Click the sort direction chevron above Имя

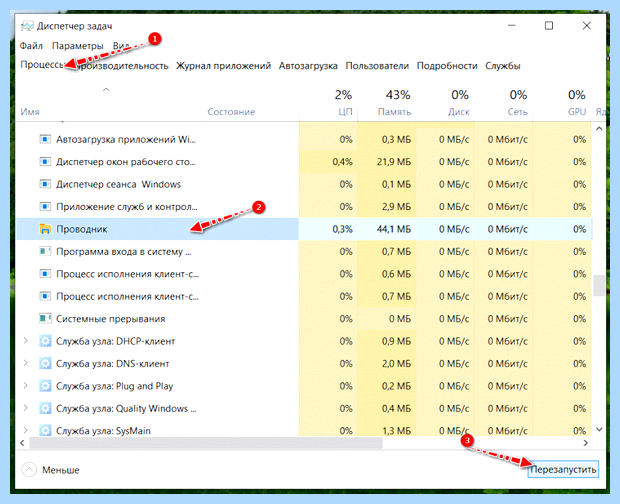tap(106, 90)
